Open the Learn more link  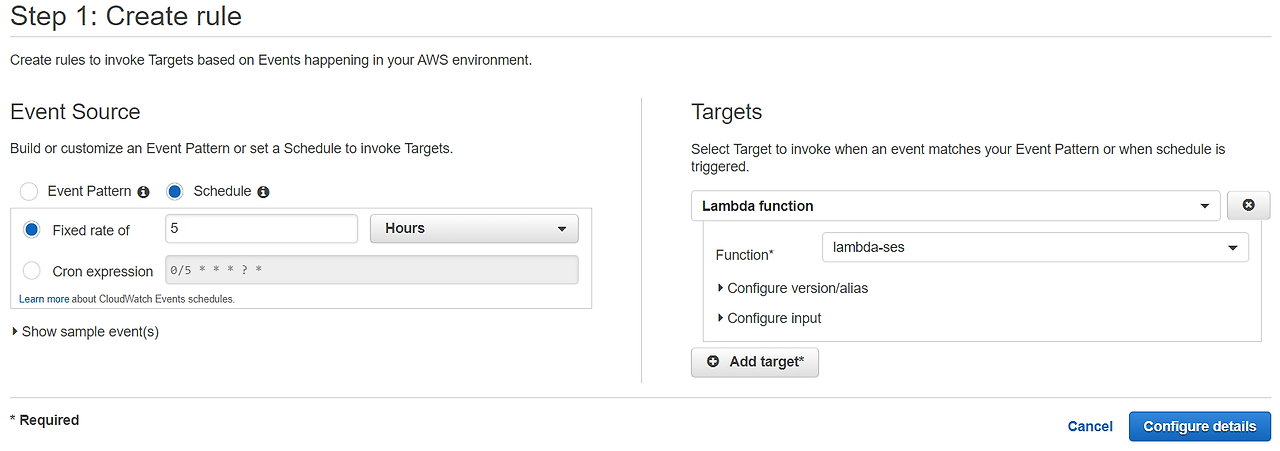tap(44, 299)
